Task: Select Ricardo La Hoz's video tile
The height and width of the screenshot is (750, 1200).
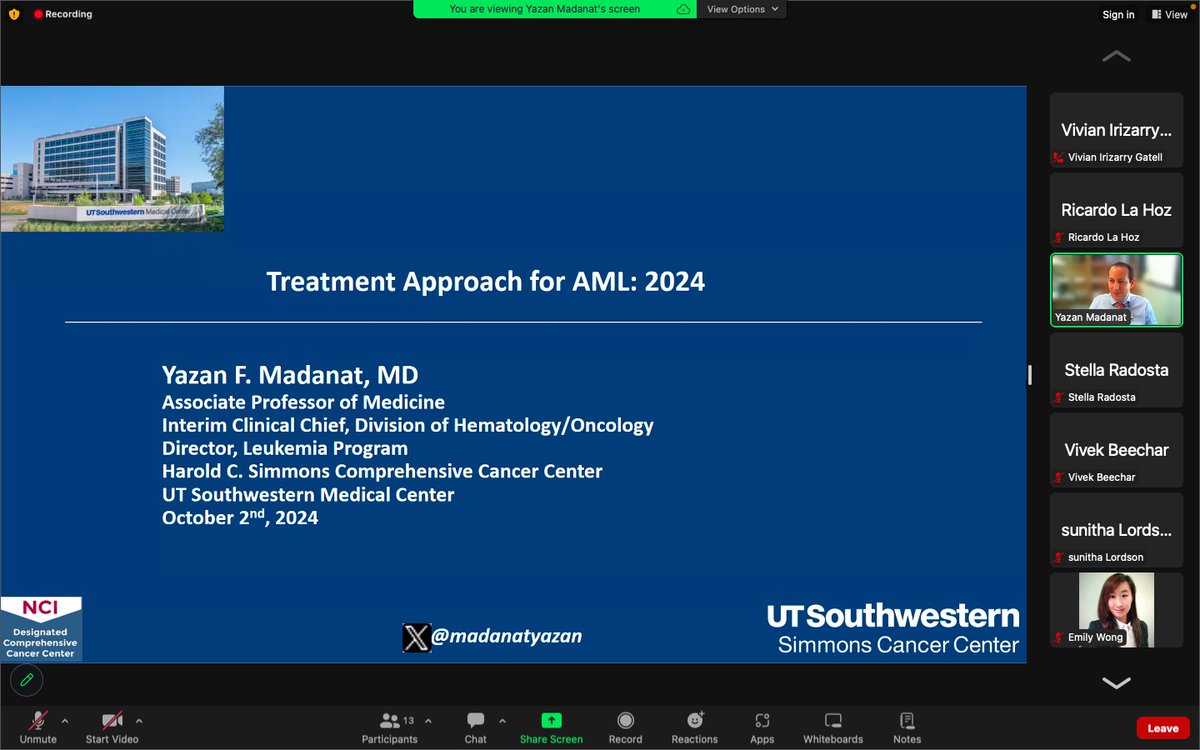Action: [1116, 209]
